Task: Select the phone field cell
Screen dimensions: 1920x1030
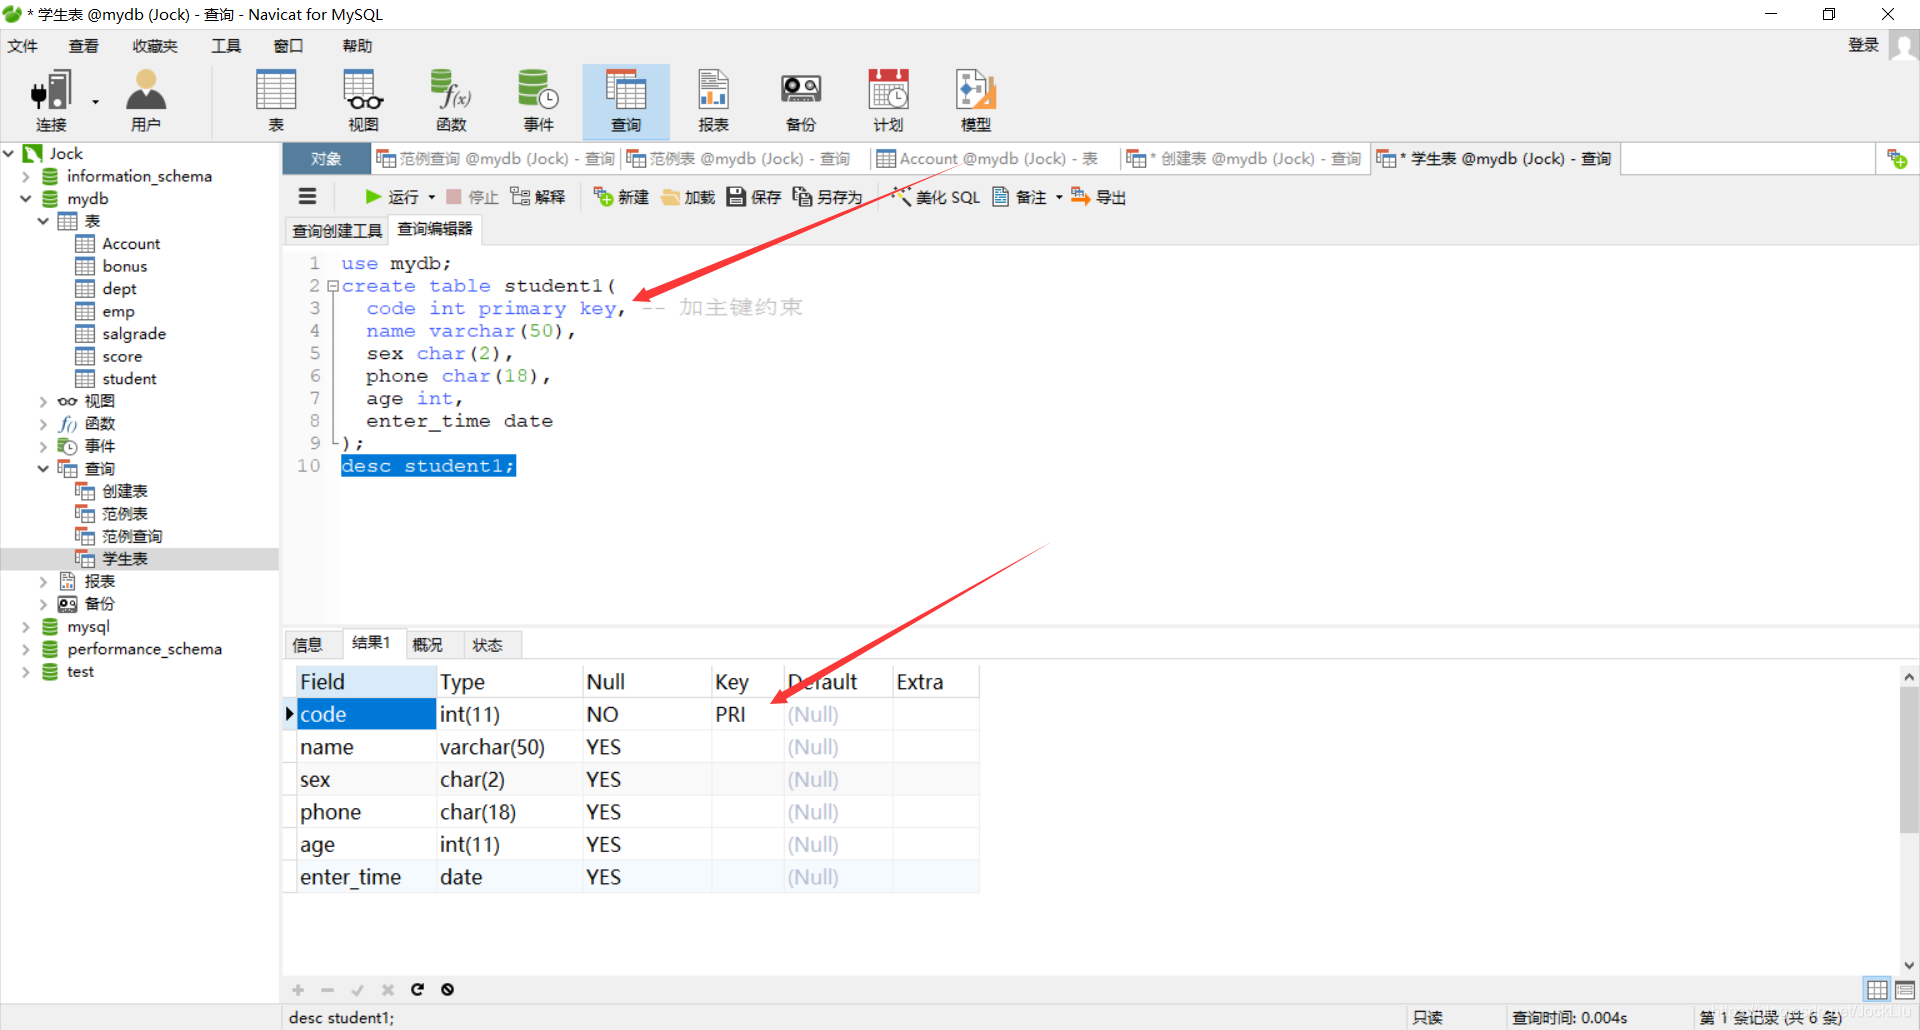Action: (367, 812)
